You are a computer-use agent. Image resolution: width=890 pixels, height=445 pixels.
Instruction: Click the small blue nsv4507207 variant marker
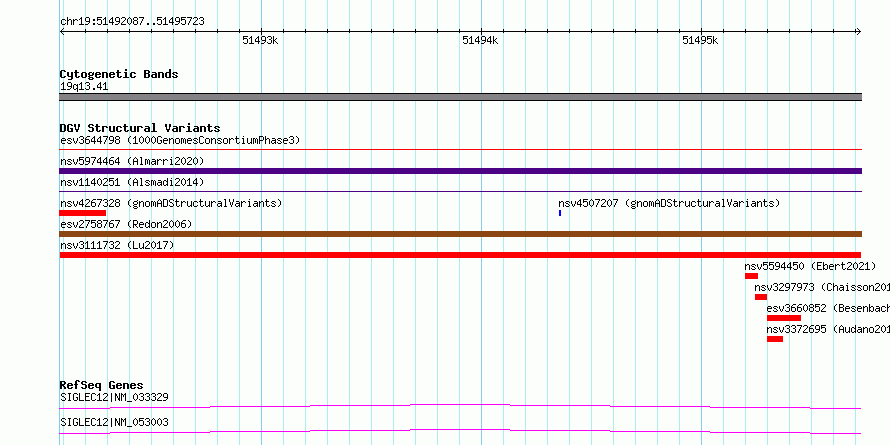[560, 213]
